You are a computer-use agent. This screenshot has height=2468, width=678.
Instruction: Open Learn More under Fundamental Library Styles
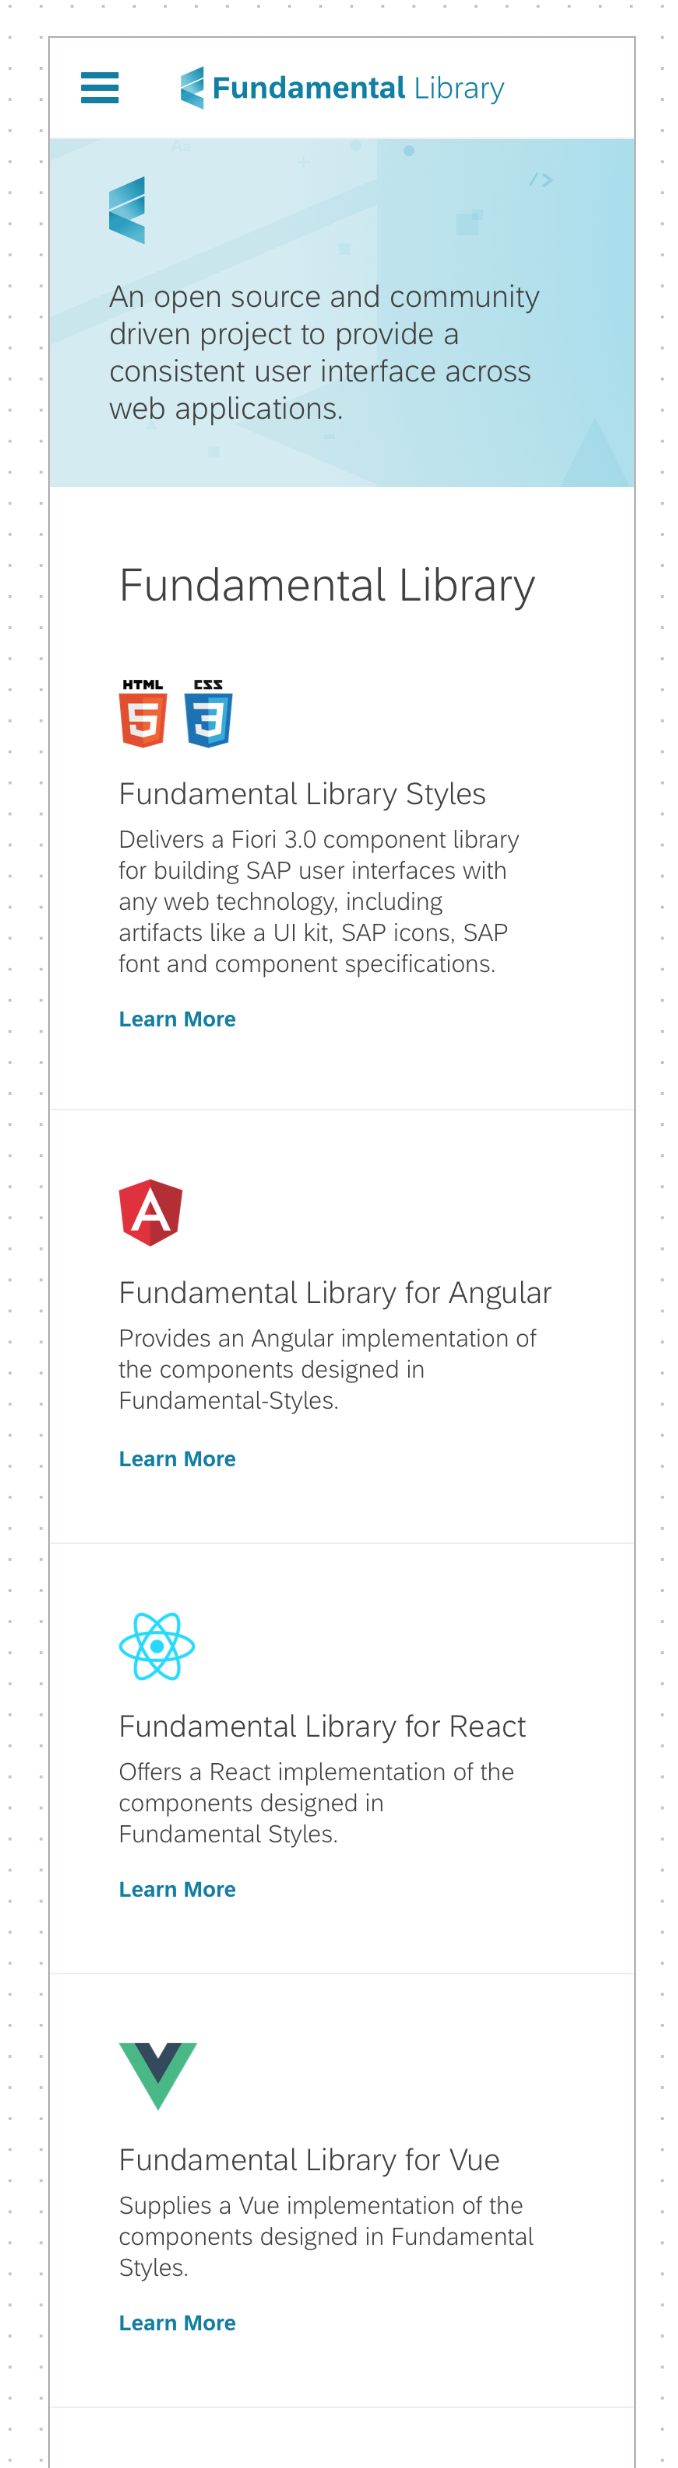(x=177, y=1019)
